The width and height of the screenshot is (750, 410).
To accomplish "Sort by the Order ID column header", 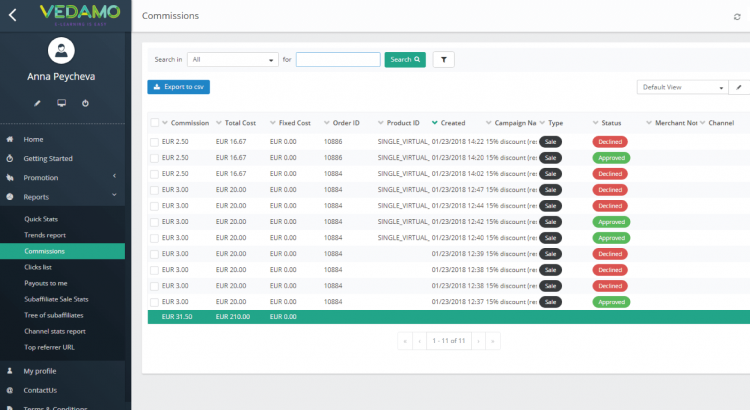I will [x=346, y=123].
